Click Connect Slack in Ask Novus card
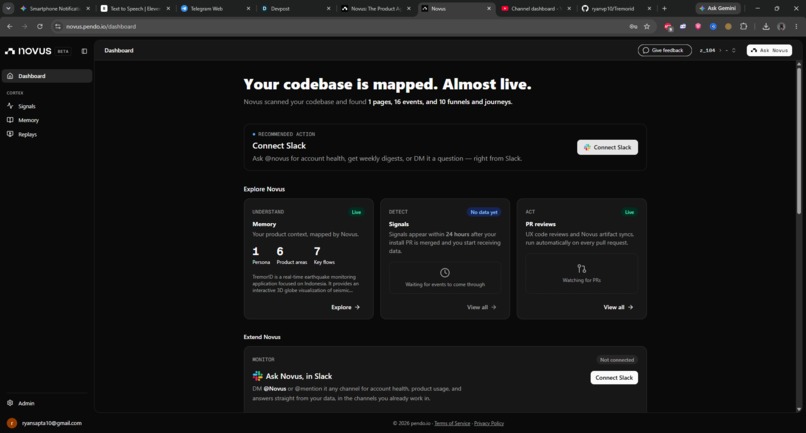This screenshot has height=433, width=806. [x=614, y=377]
